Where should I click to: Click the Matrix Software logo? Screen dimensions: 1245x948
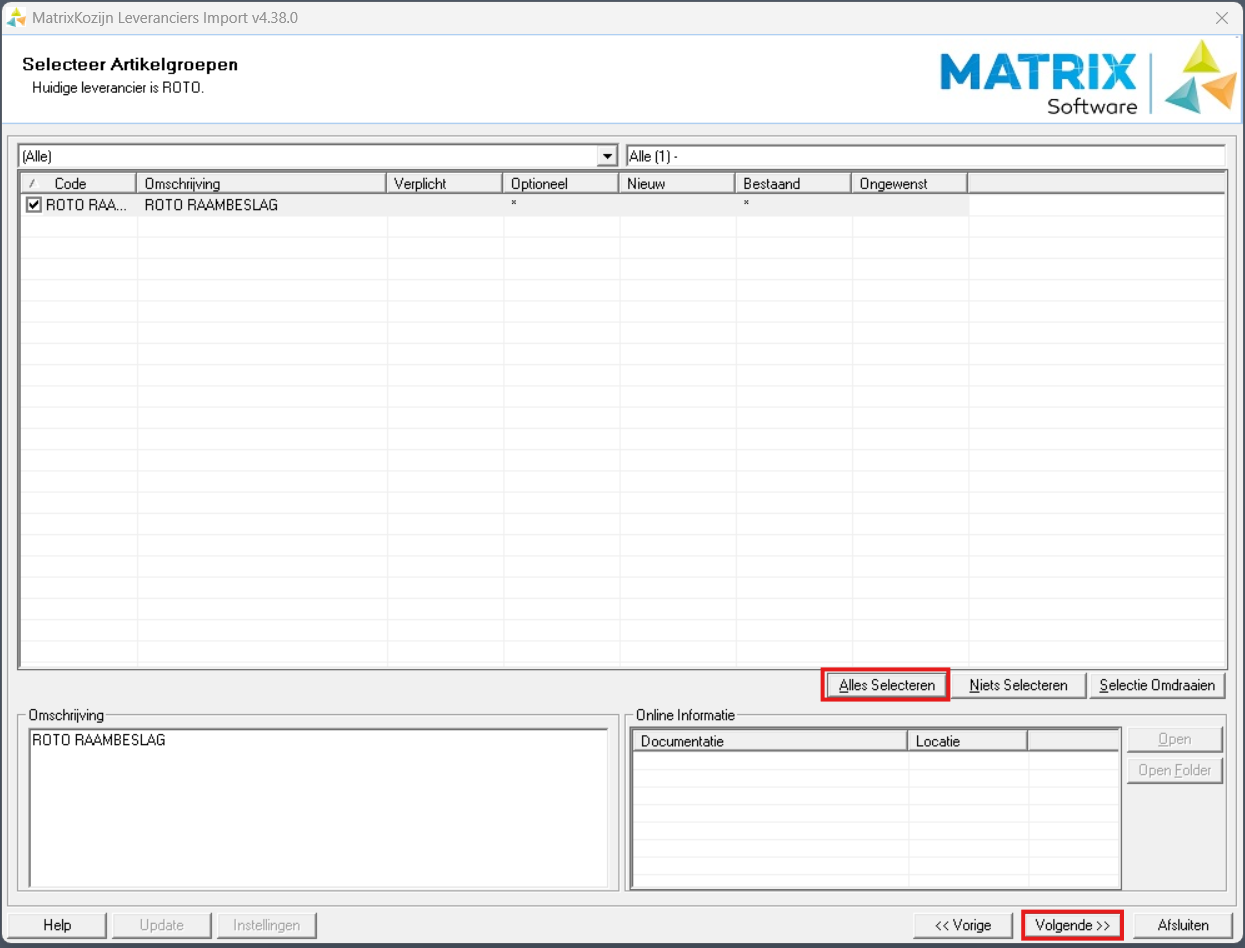(x=1088, y=78)
